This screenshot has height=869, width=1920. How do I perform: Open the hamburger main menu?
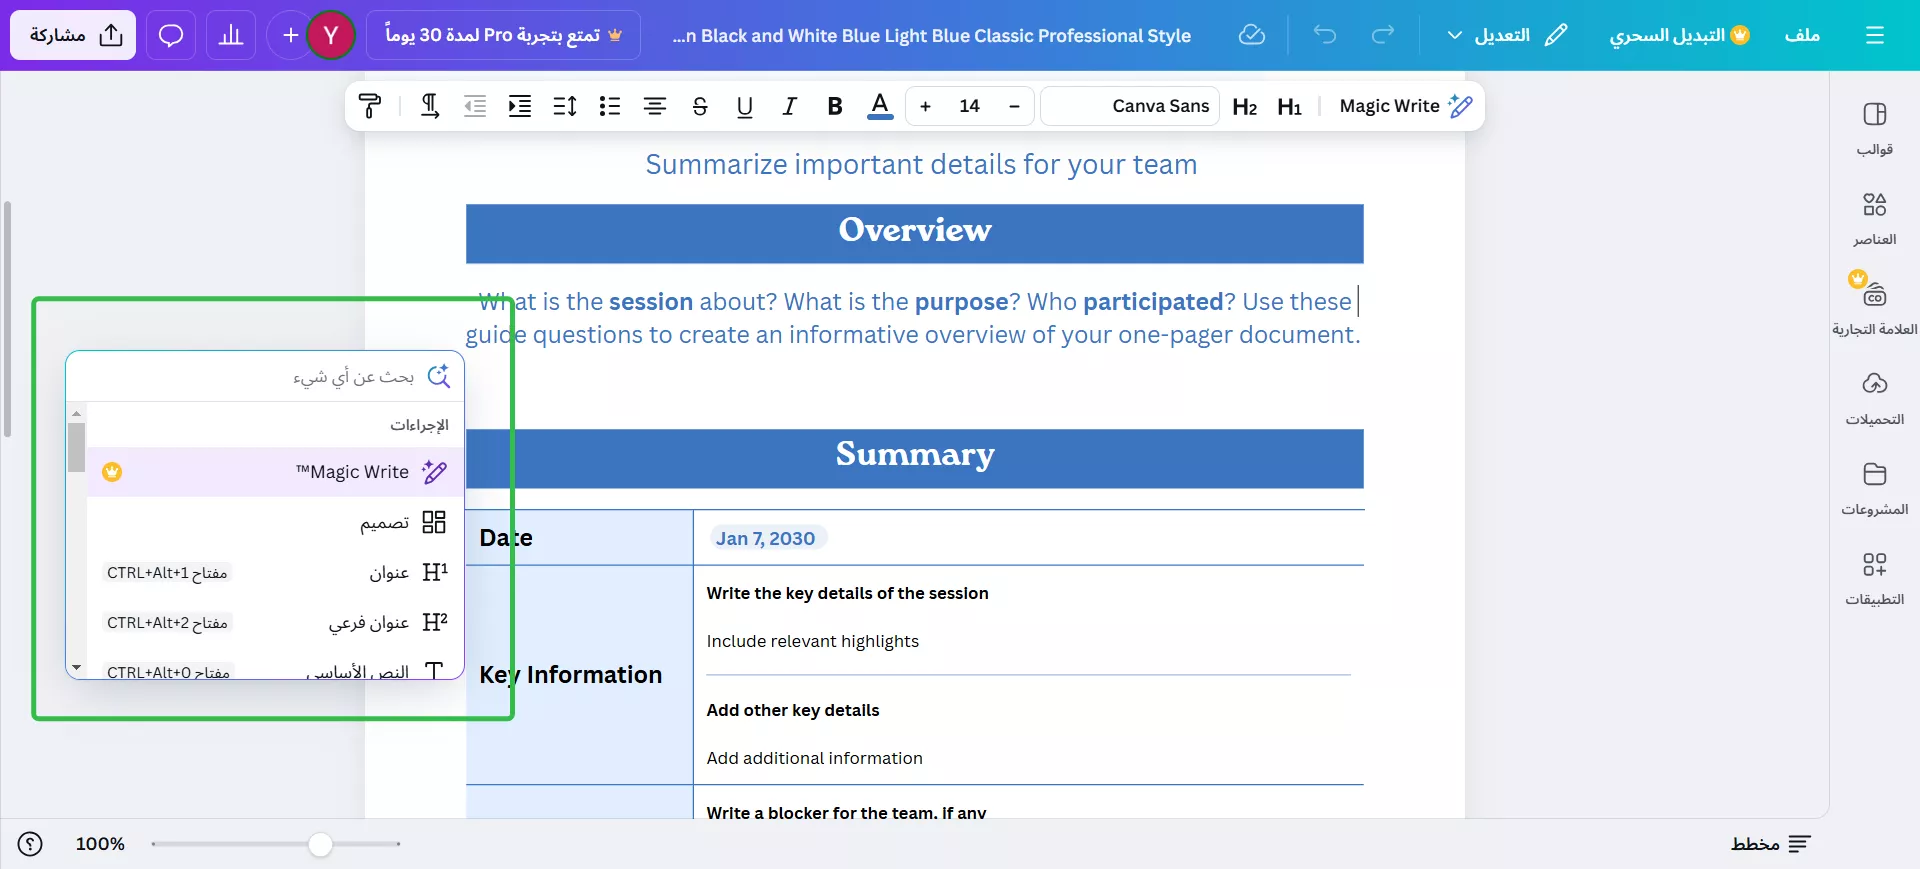click(1875, 35)
